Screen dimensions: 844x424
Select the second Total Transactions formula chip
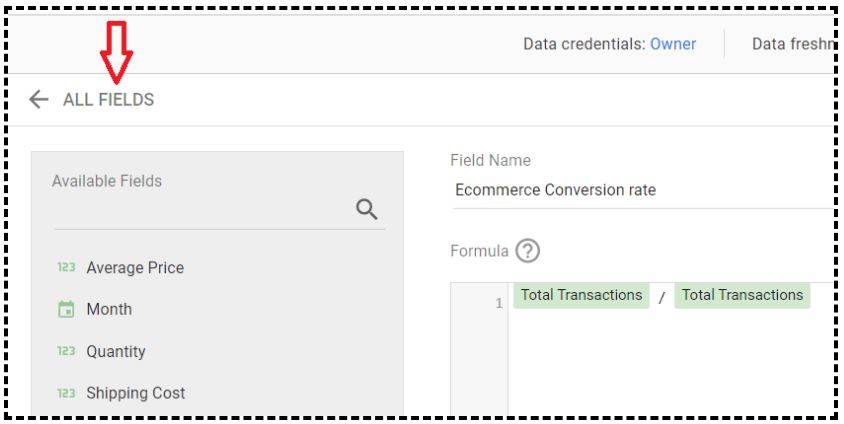coord(742,295)
